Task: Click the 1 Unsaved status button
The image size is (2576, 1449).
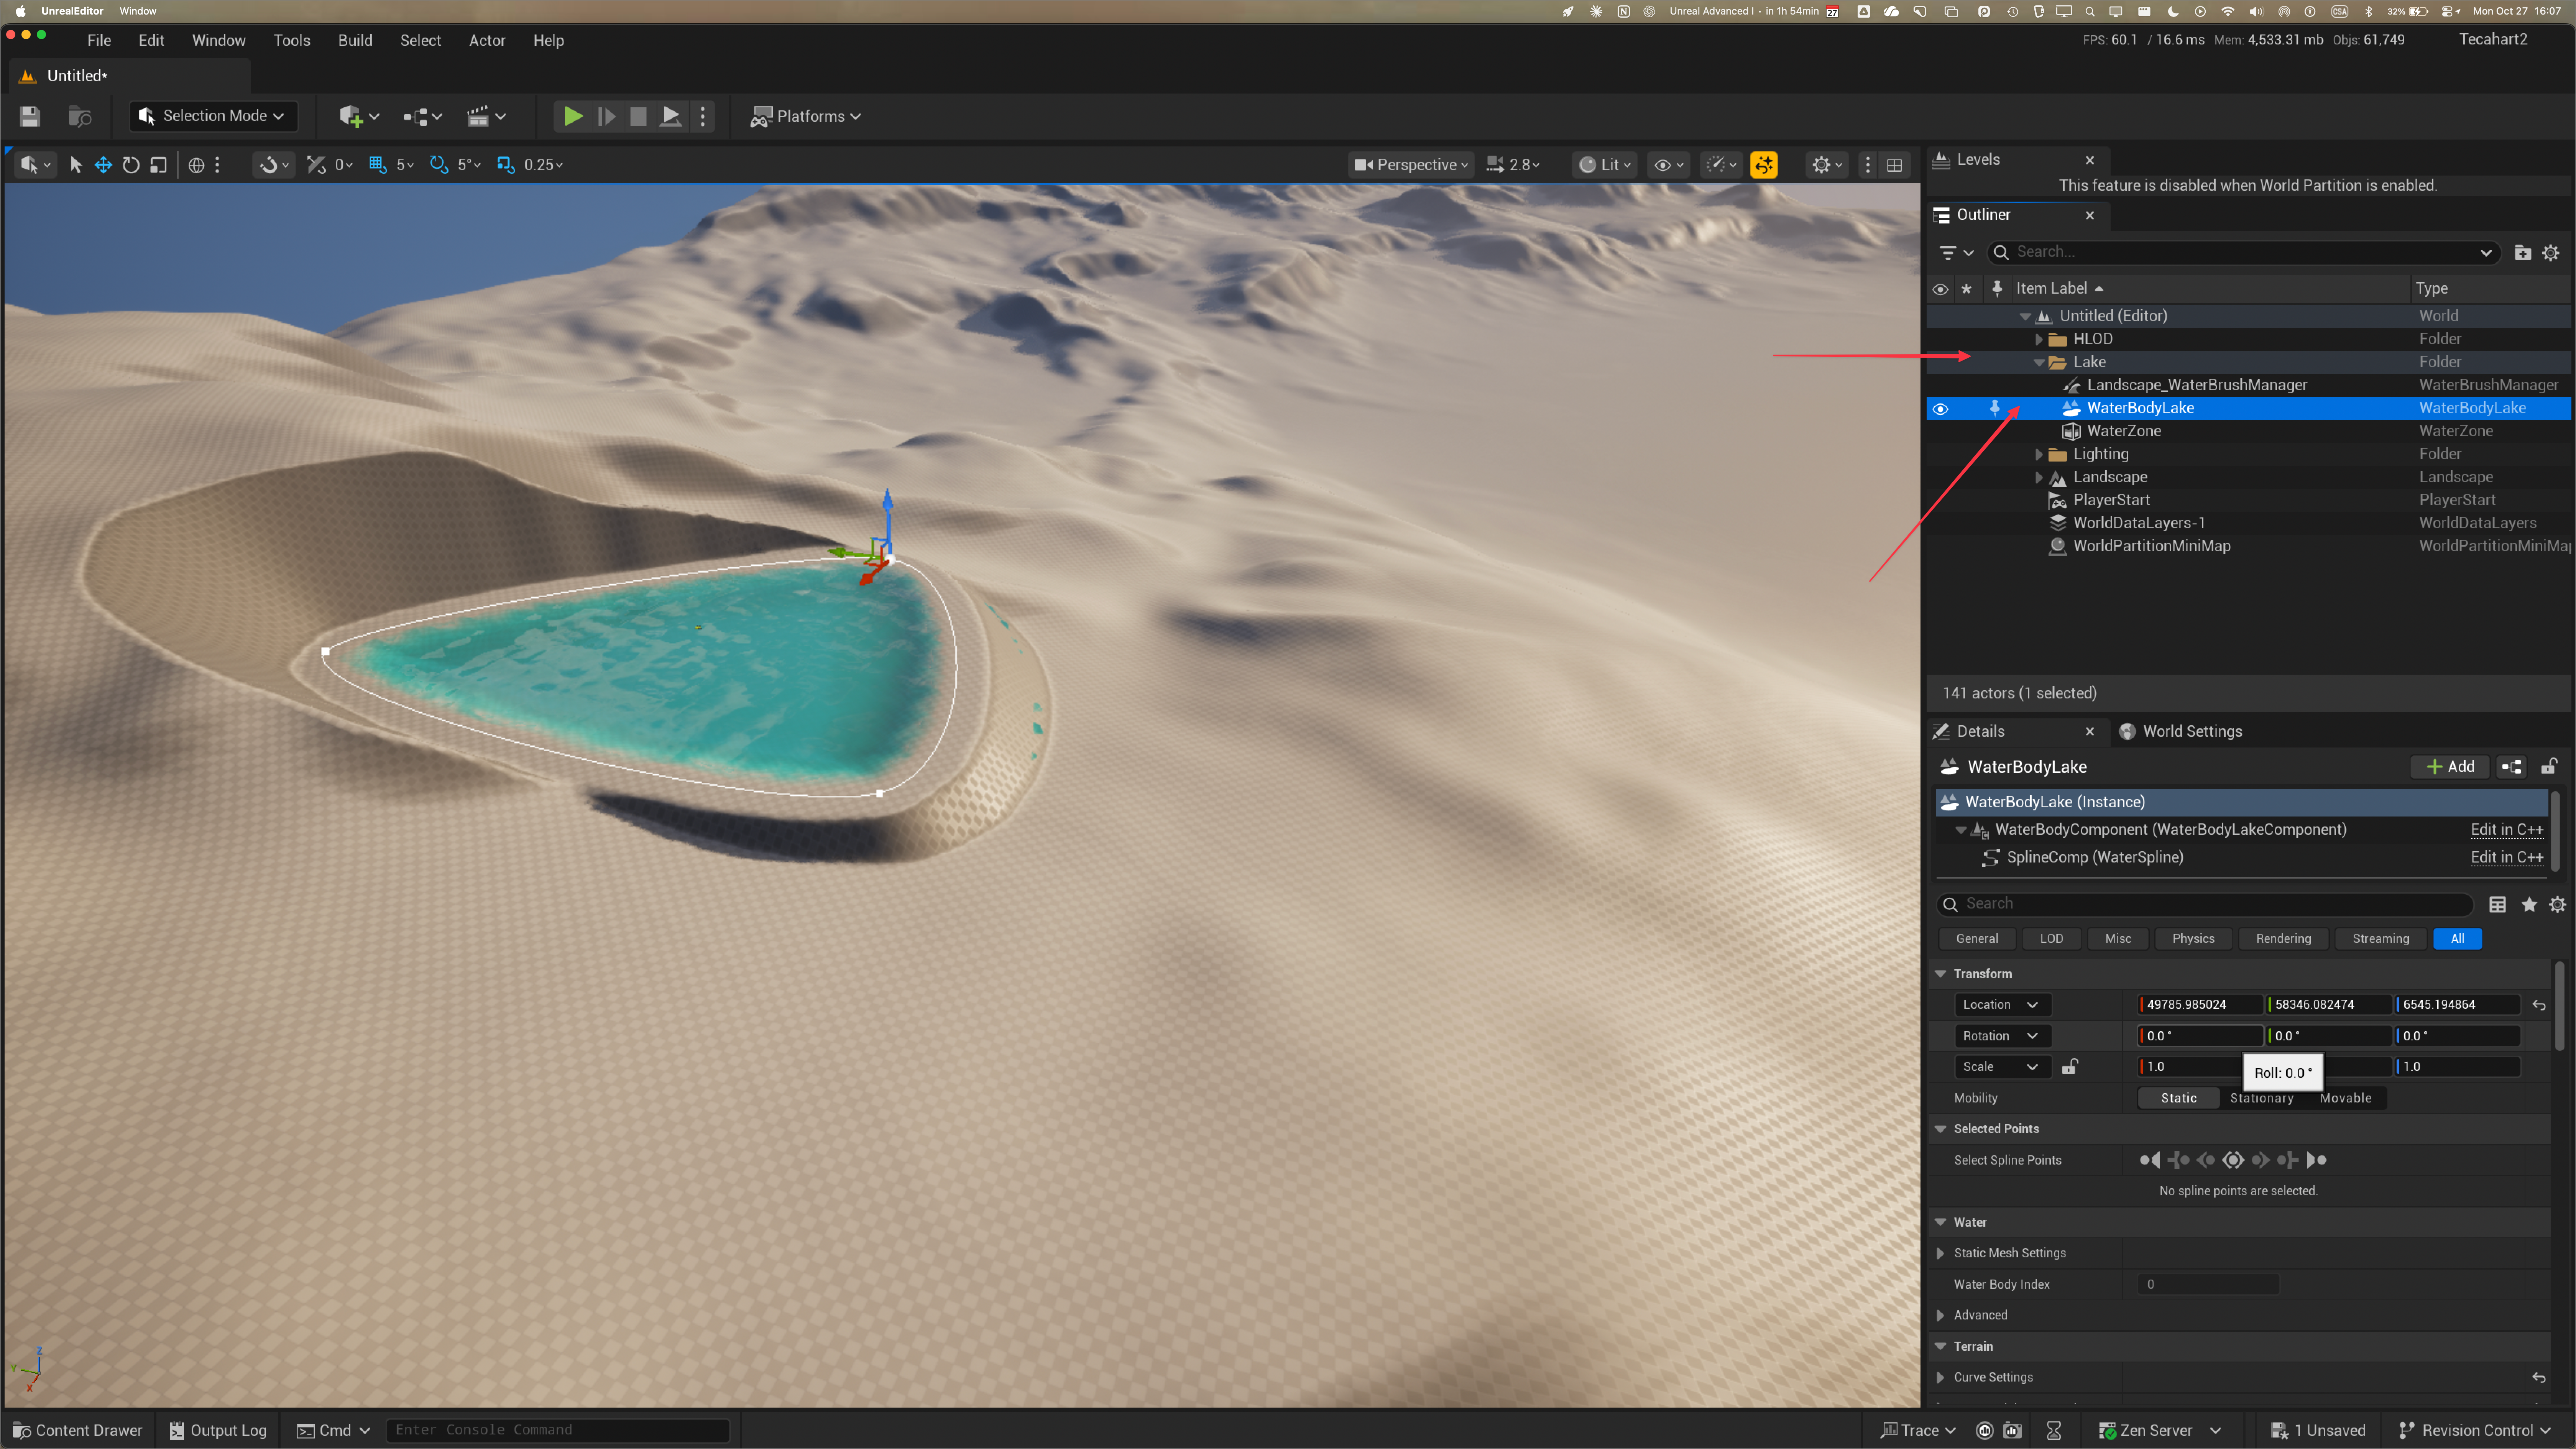Action: (x=2318, y=1431)
